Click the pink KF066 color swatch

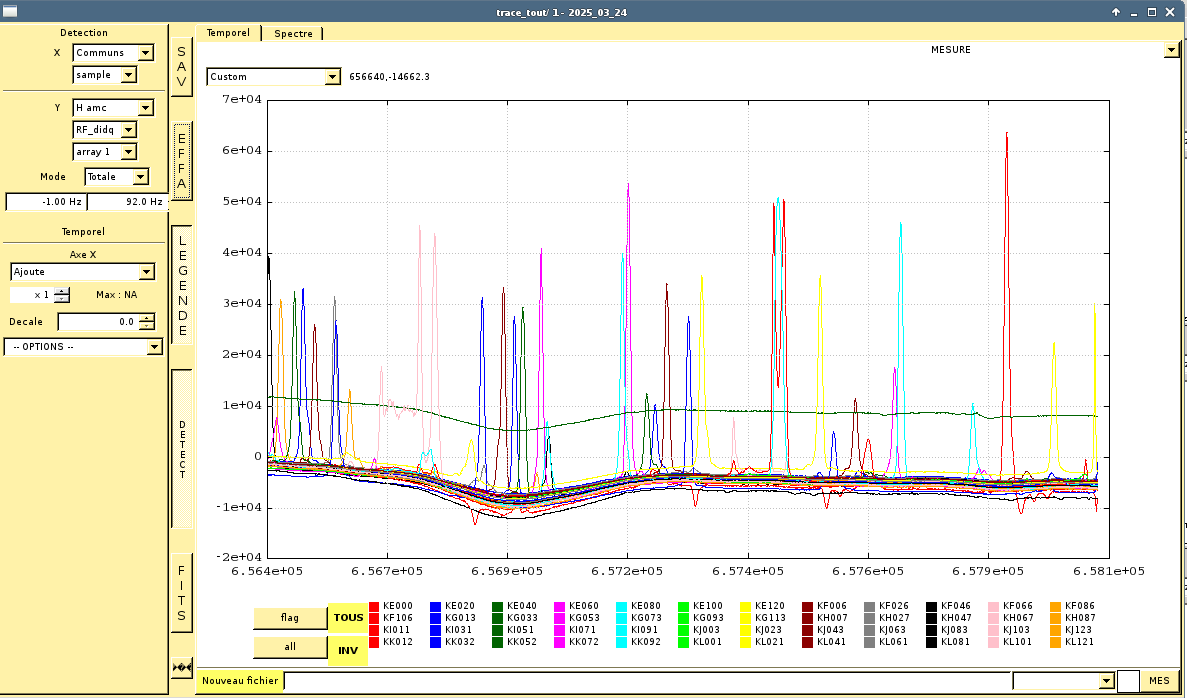point(995,606)
